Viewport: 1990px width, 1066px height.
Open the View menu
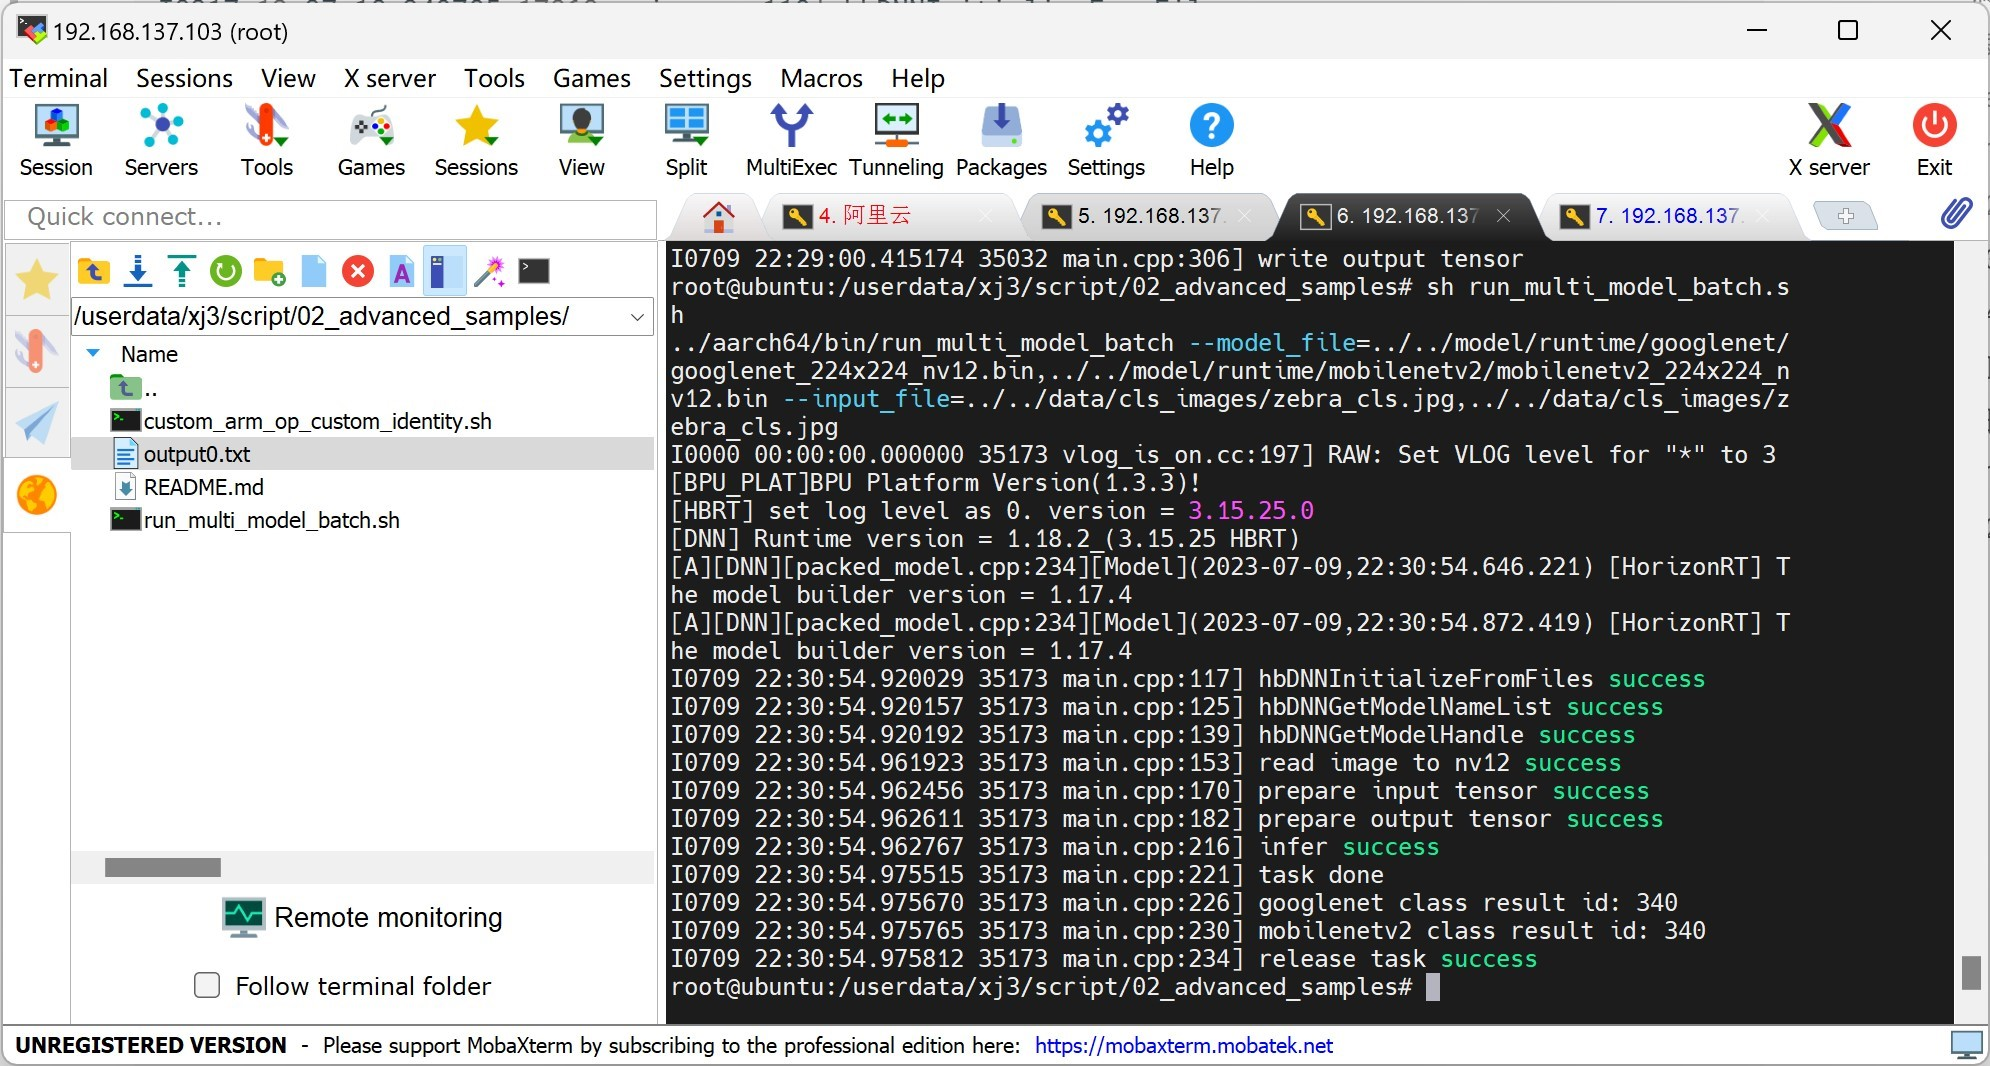[x=288, y=78]
